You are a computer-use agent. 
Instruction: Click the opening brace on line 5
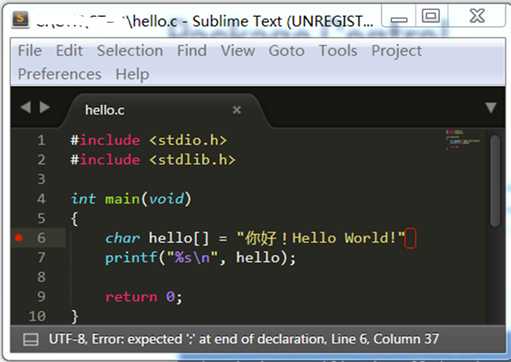[x=75, y=219]
